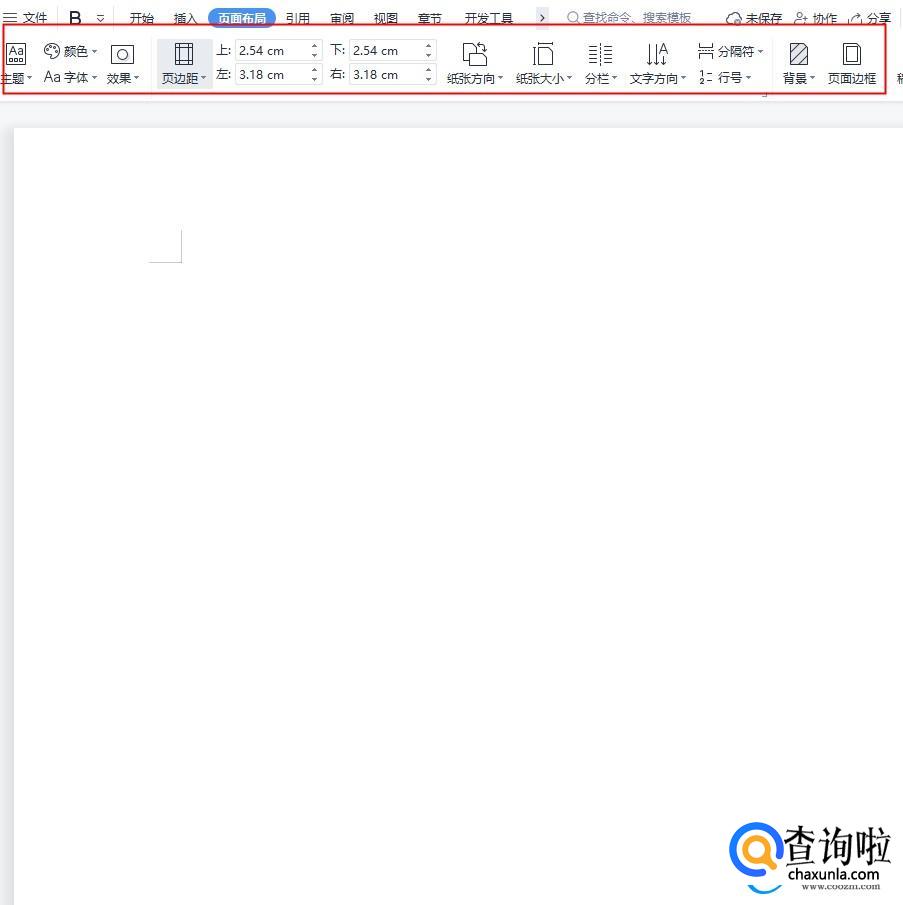Click the hamburger menu icon beside 文件
This screenshot has width=903, height=905.
[10, 18]
